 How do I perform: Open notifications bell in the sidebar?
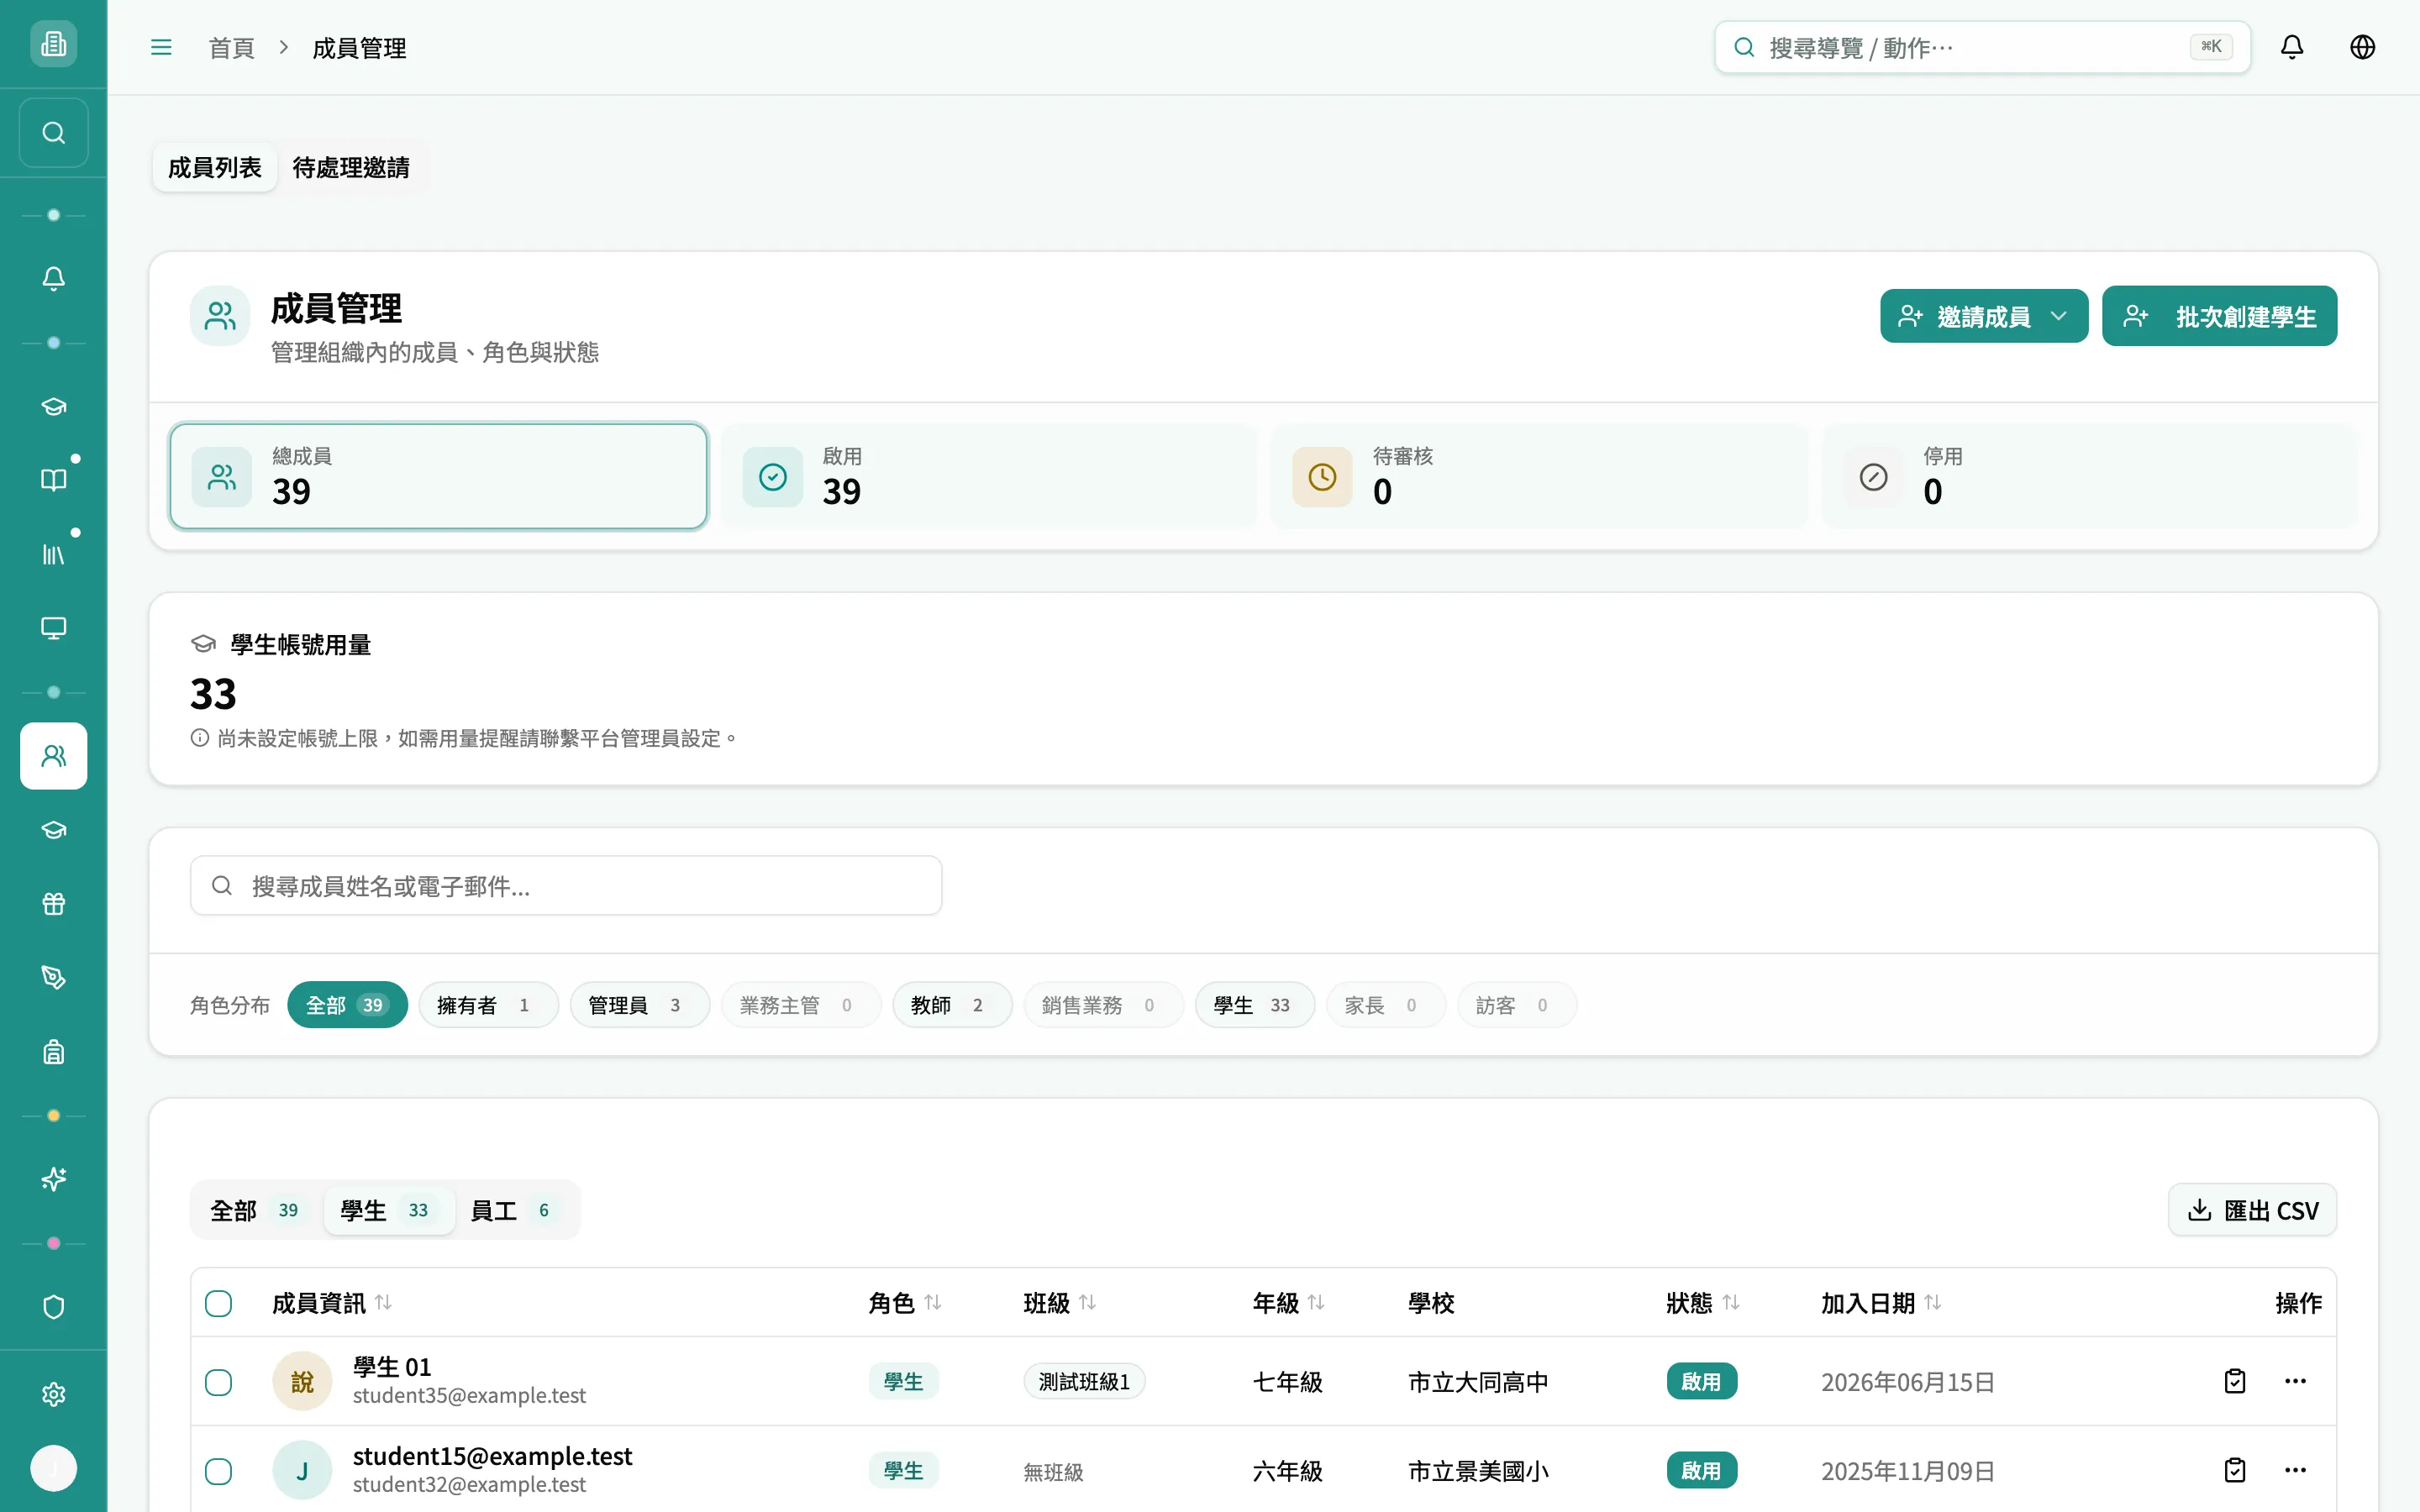53,279
